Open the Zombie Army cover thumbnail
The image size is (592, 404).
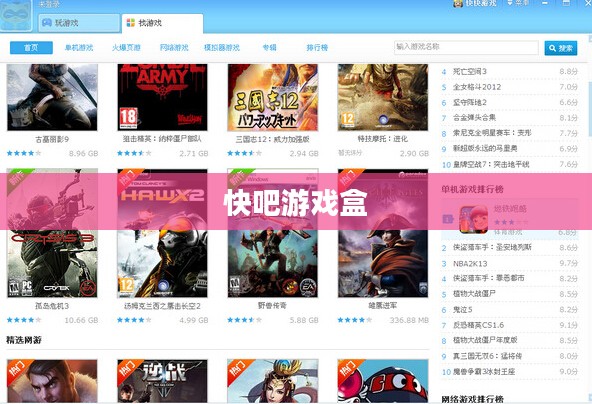(x=162, y=97)
